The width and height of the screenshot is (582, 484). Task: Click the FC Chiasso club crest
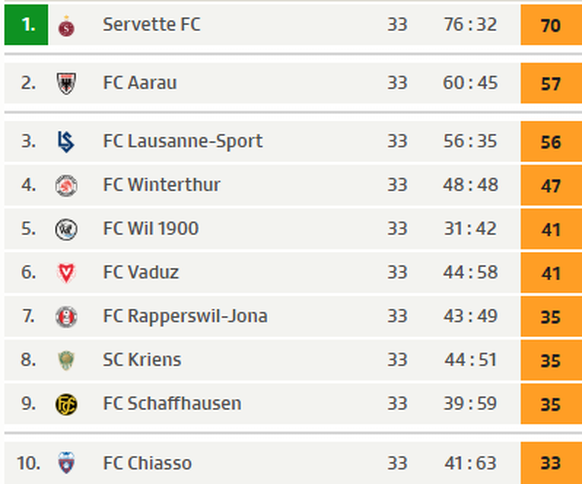click(66, 463)
